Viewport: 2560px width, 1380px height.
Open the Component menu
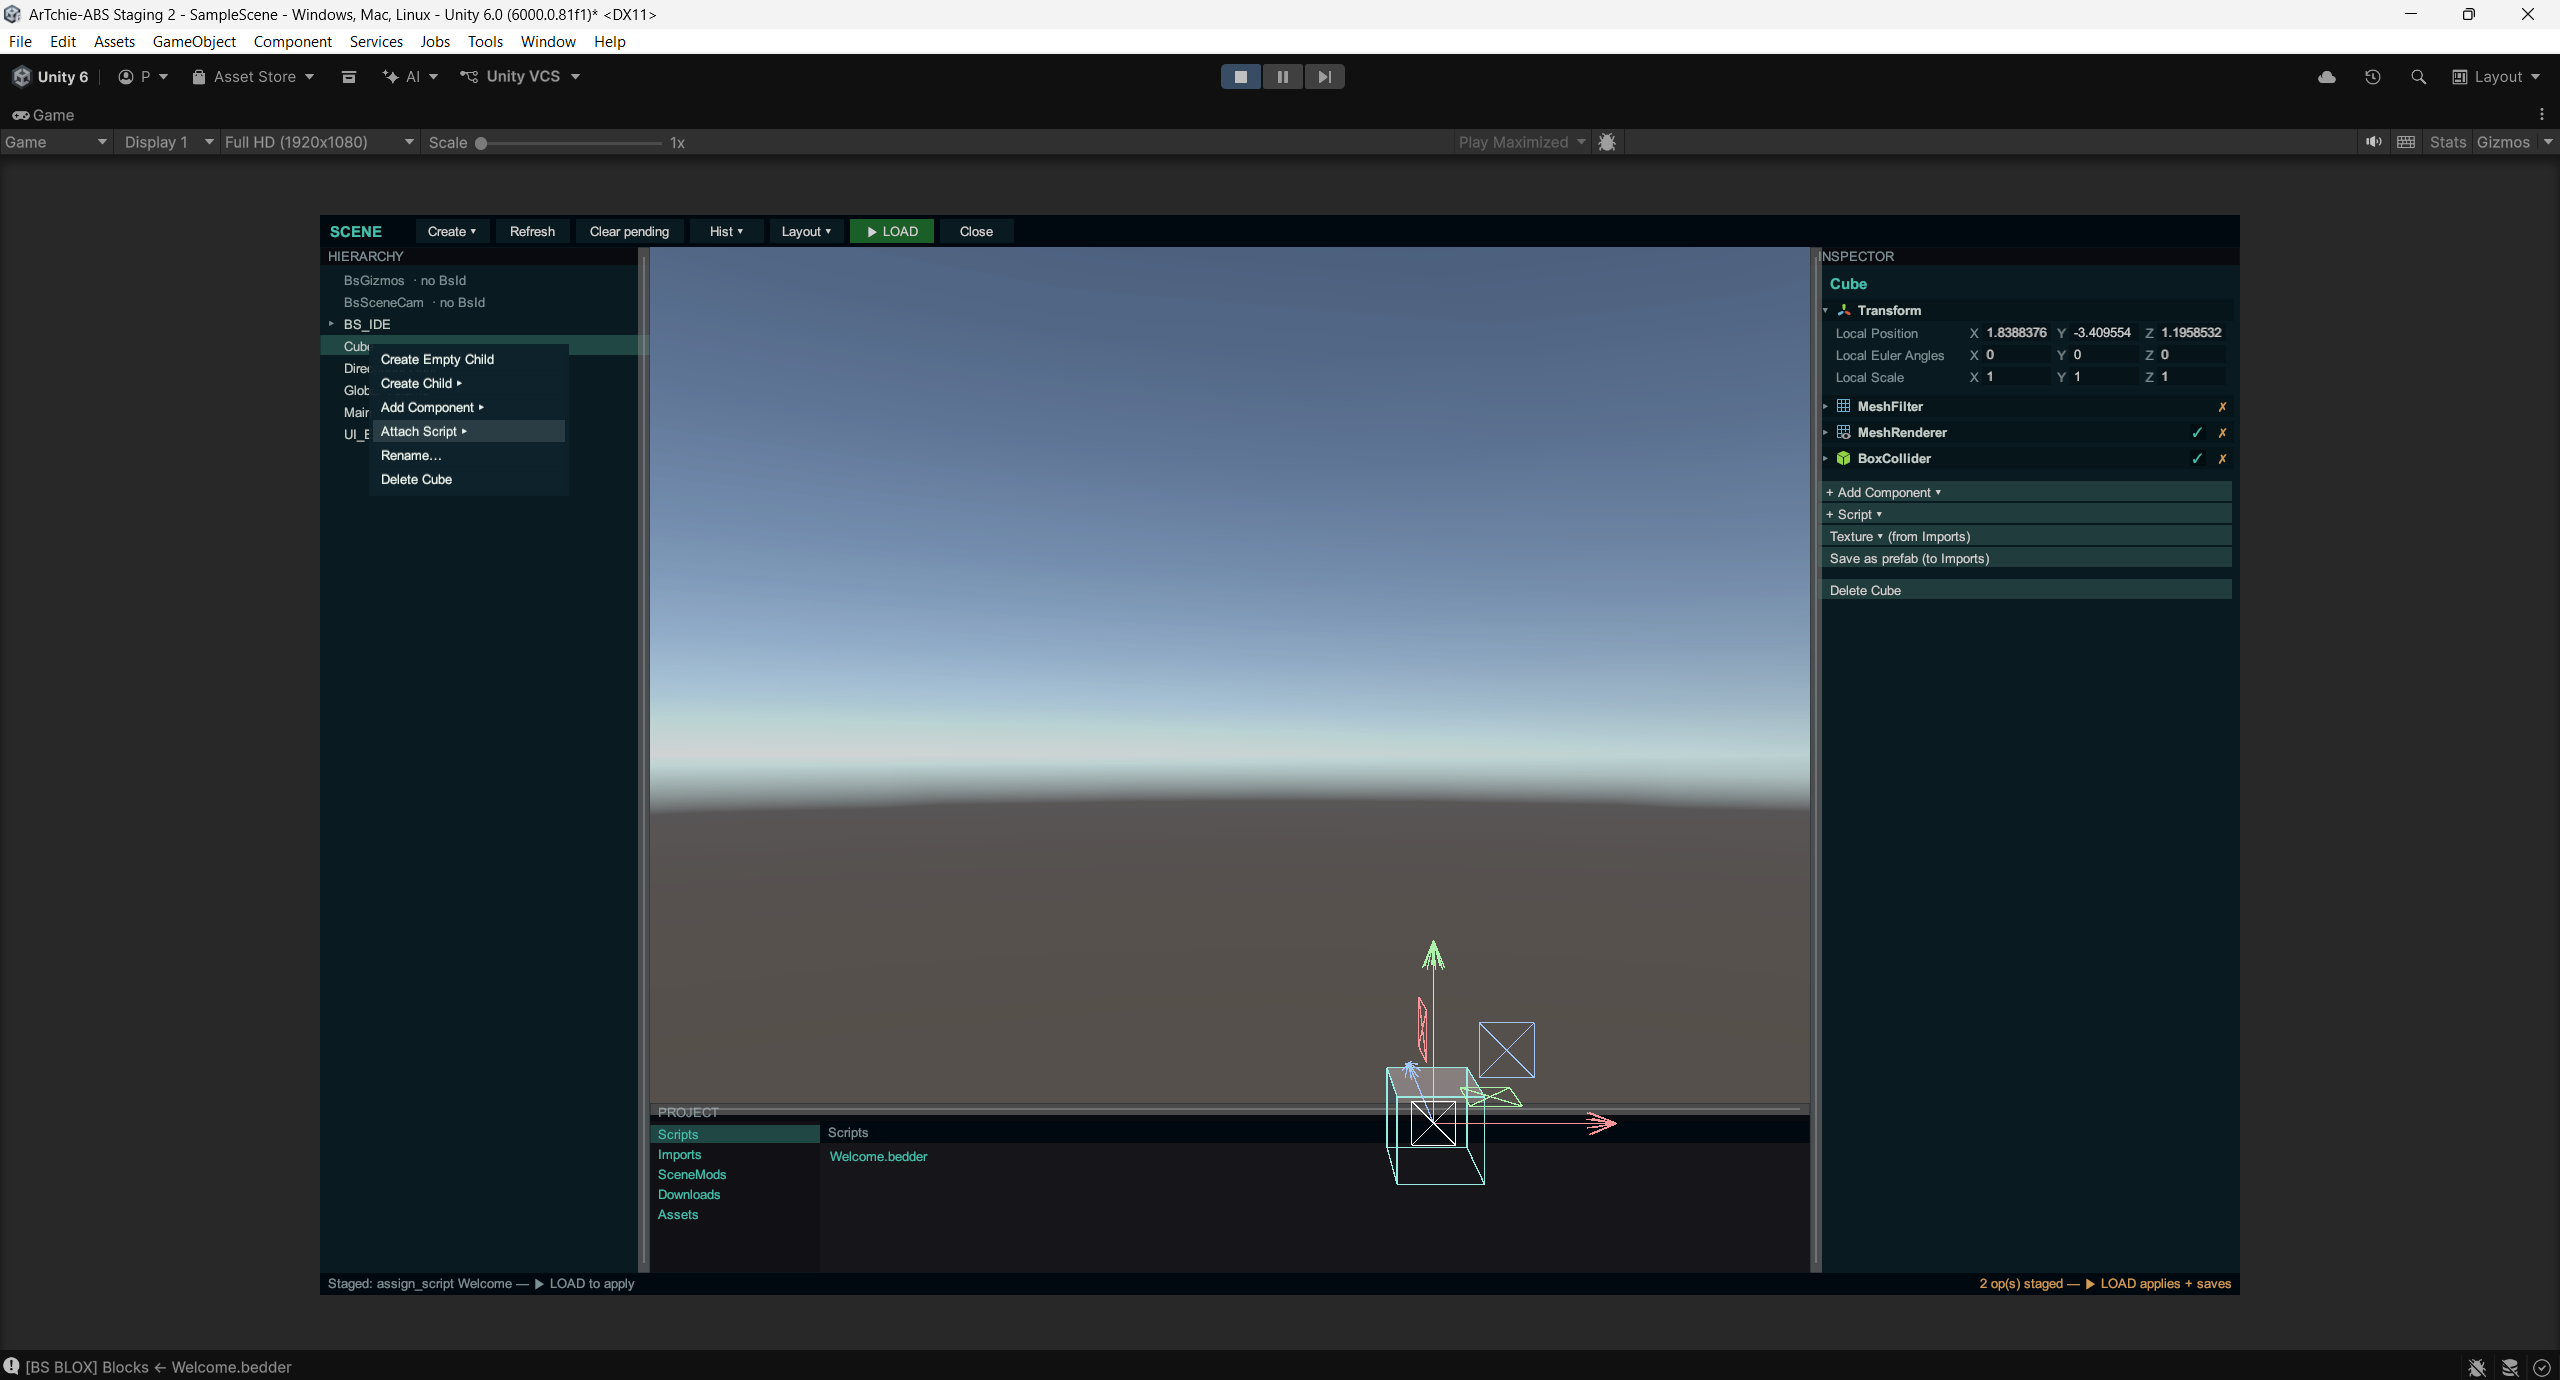292,42
